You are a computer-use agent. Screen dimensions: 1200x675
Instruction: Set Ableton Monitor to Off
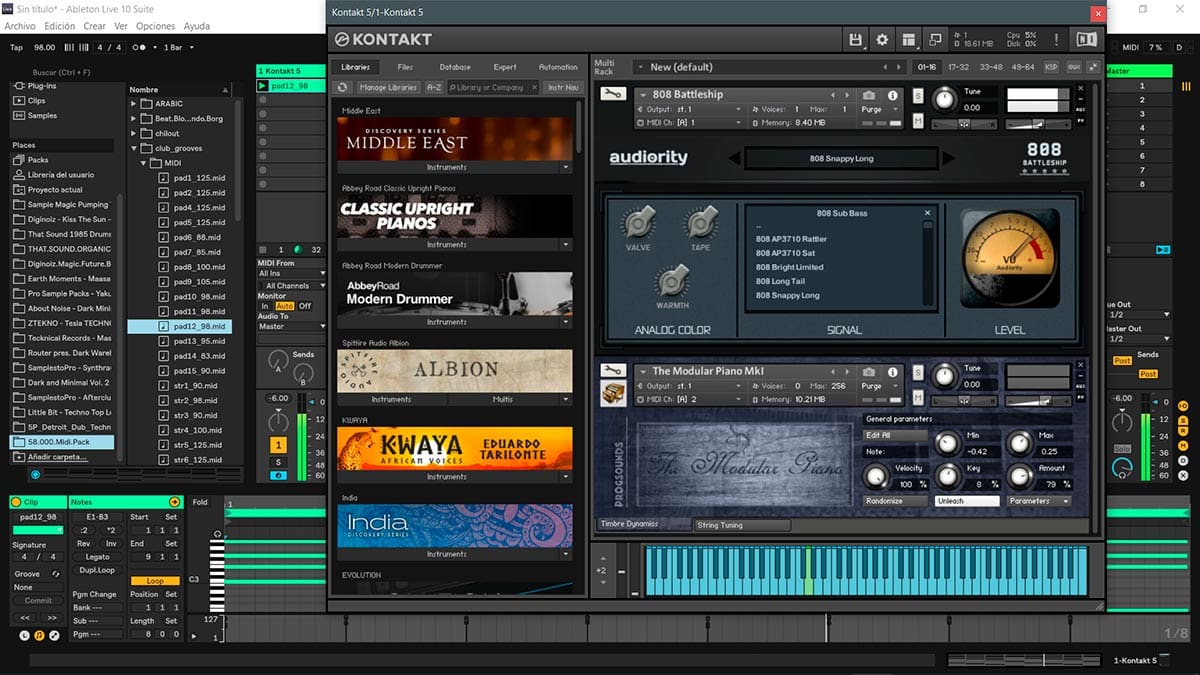coord(305,306)
